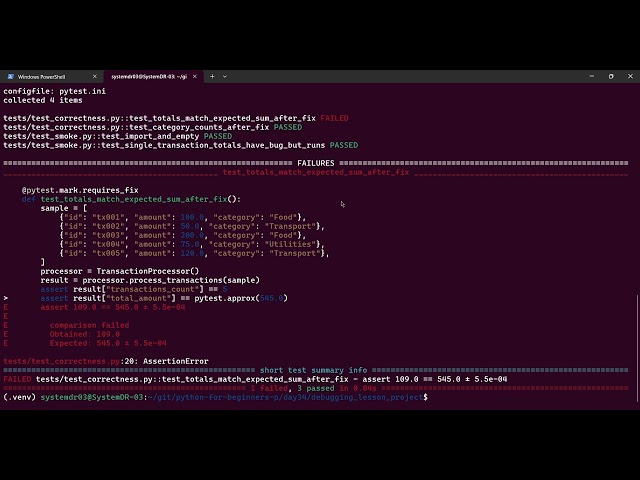Click the tx001 transaction row
The width and height of the screenshot is (640, 480).
tap(182, 217)
